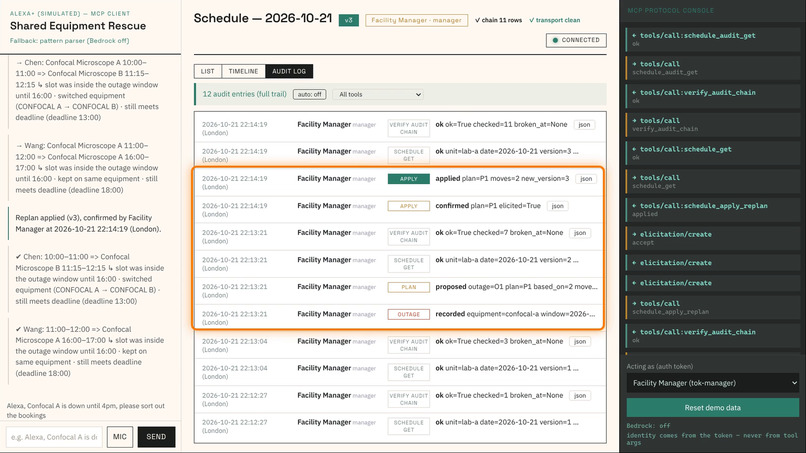The width and height of the screenshot is (806, 453).
Task: Select 'ok unit=lab-a date=2026-10-21 version=2' text
Action: [x=507, y=260]
